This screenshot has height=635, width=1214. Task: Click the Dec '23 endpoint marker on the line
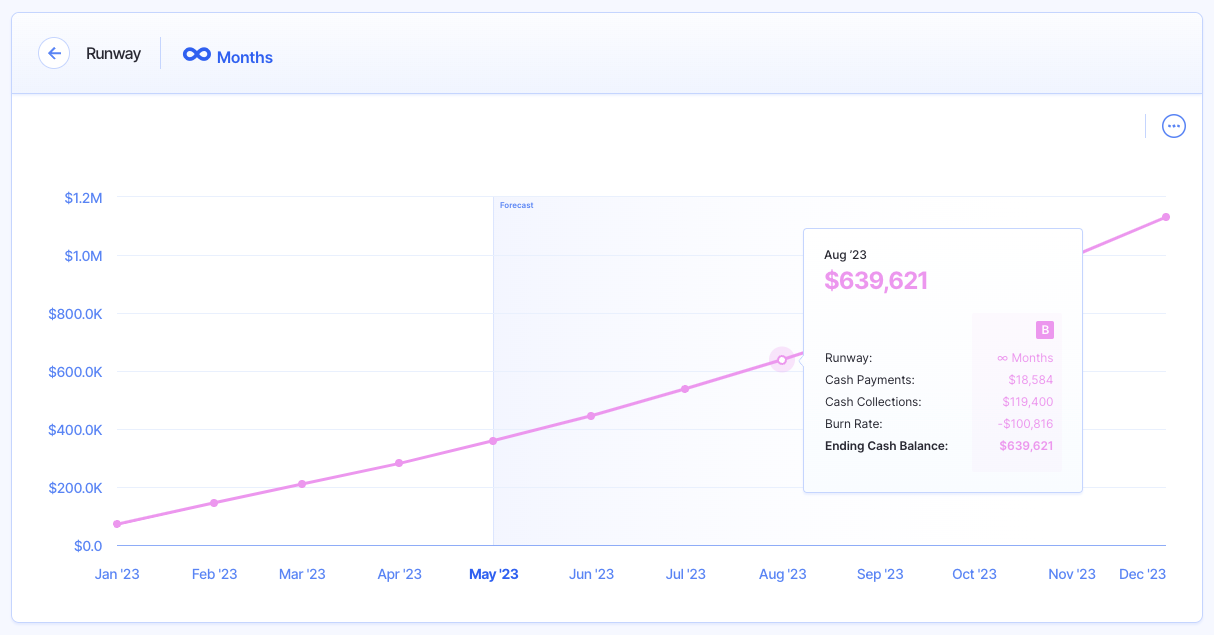click(1166, 216)
